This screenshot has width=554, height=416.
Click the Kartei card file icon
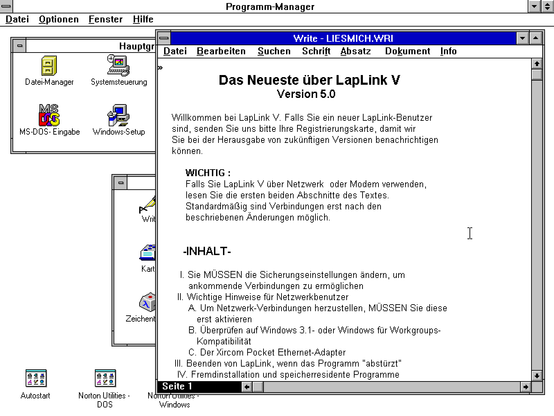pos(148,253)
